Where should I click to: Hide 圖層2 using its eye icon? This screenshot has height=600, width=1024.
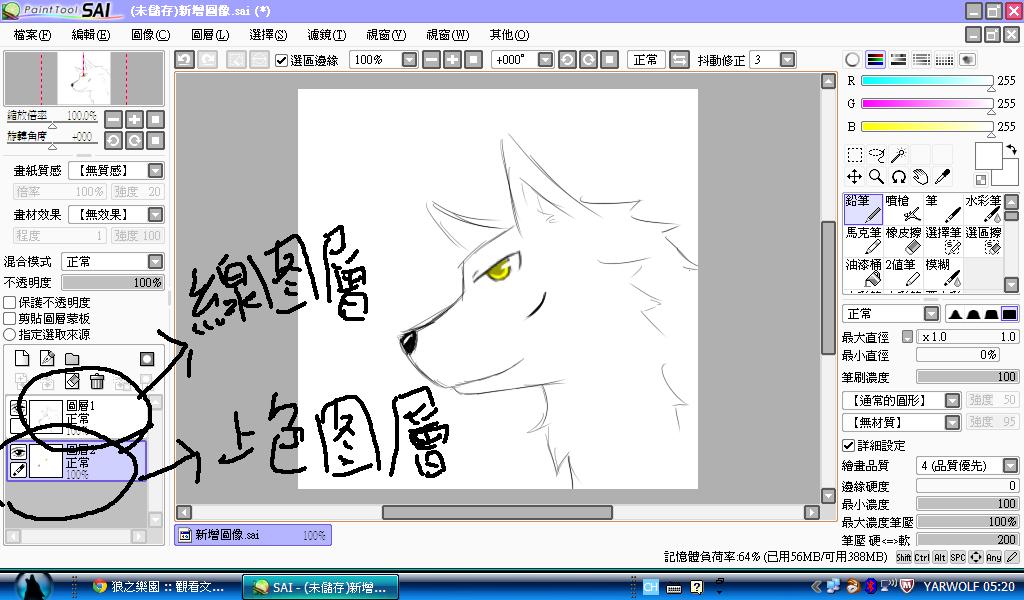tap(18, 452)
